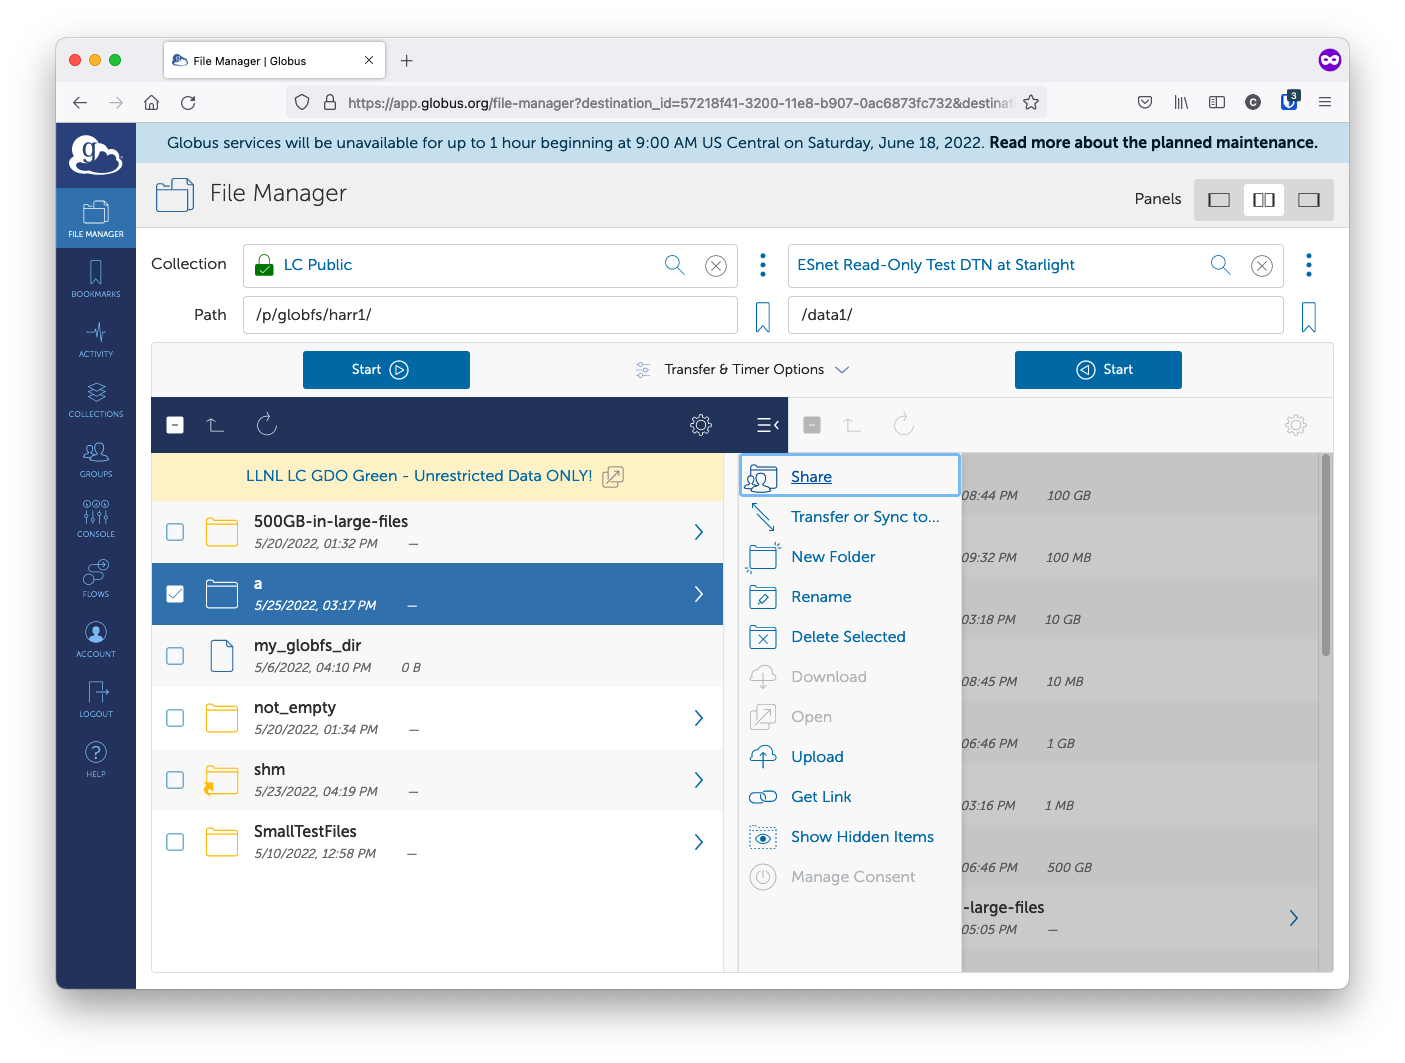Bookmark this page with the star icon
Image resolution: width=1405 pixels, height=1063 pixels.
(x=1031, y=102)
